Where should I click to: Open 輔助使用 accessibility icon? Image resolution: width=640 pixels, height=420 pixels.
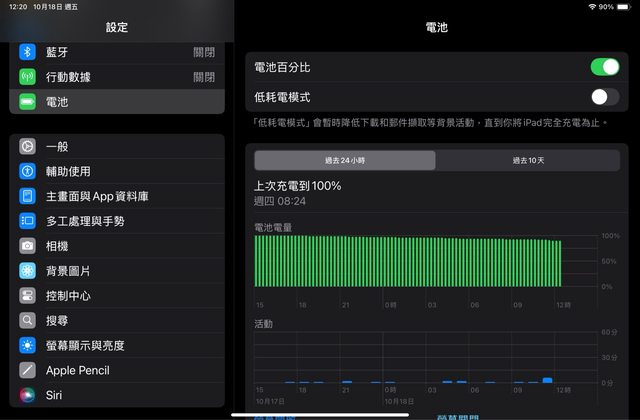click(28, 171)
